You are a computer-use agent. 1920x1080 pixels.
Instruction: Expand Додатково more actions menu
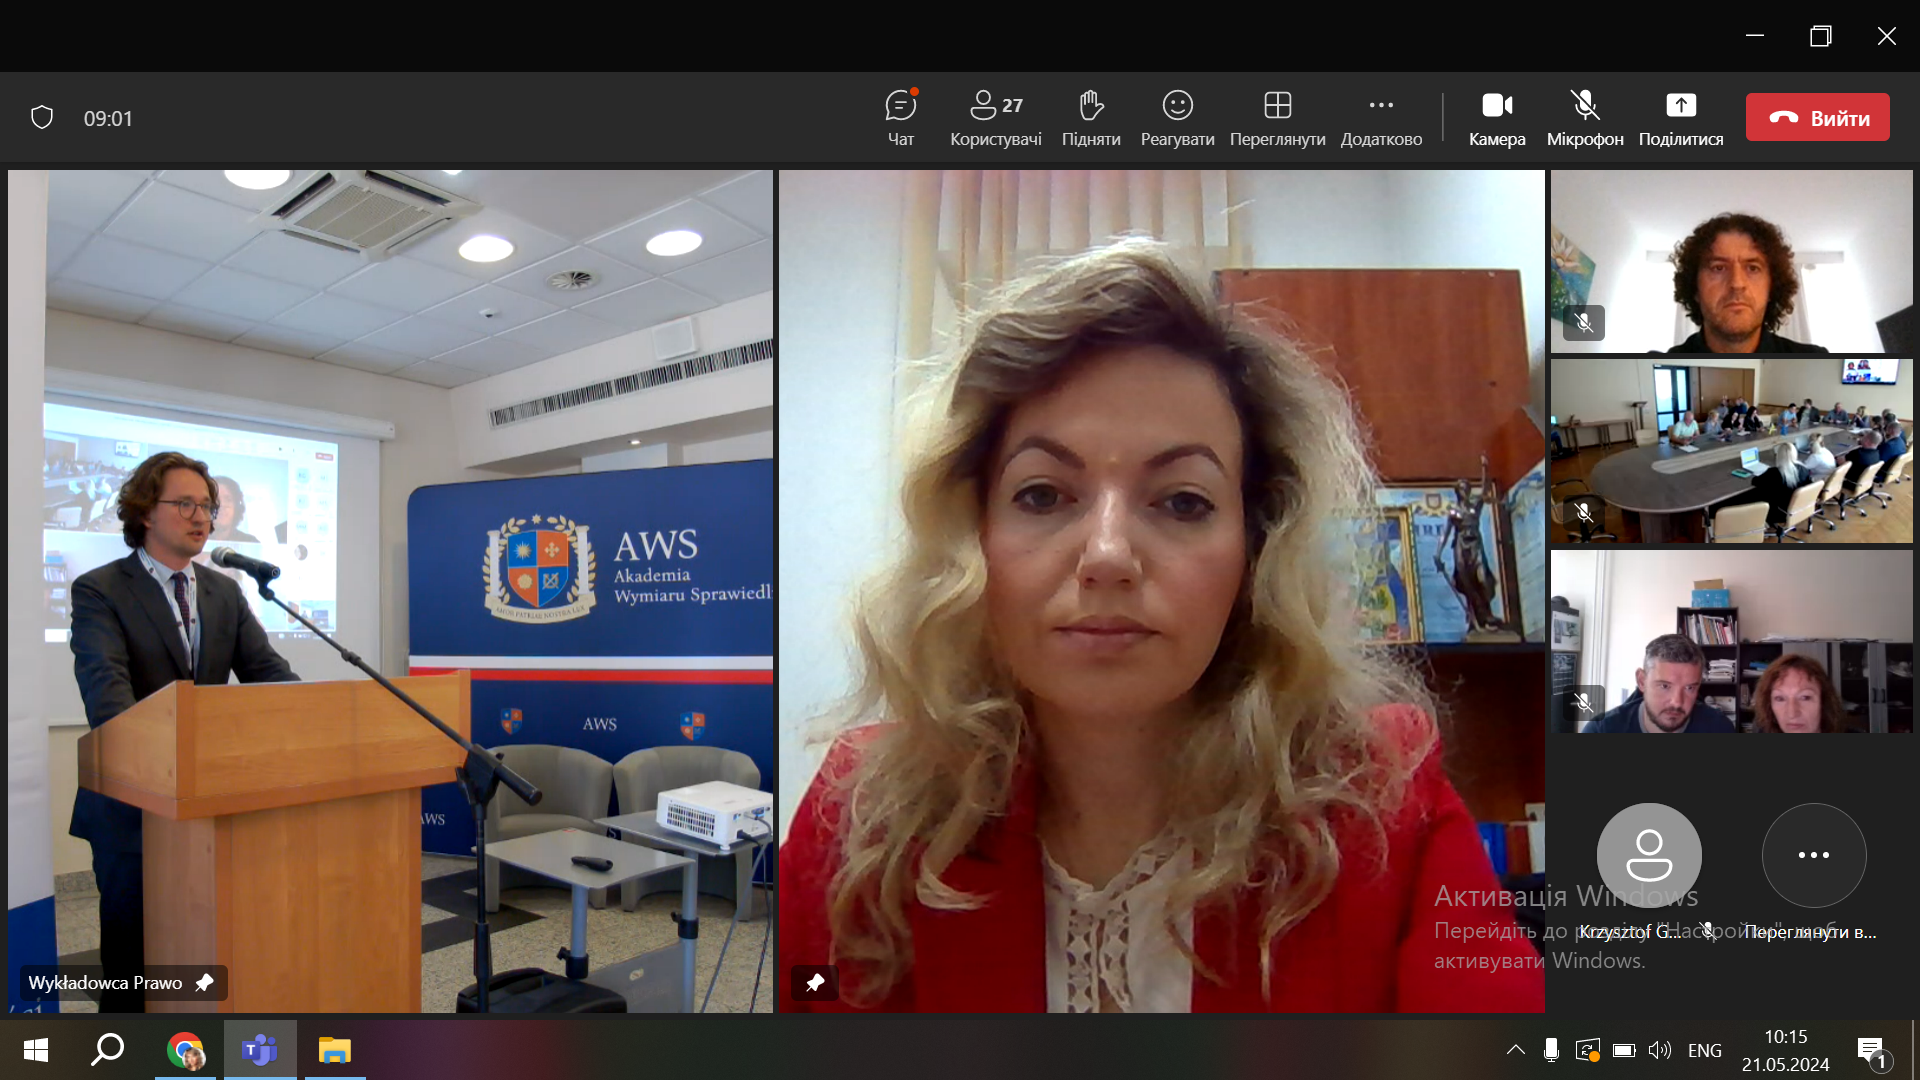click(x=1381, y=118)
